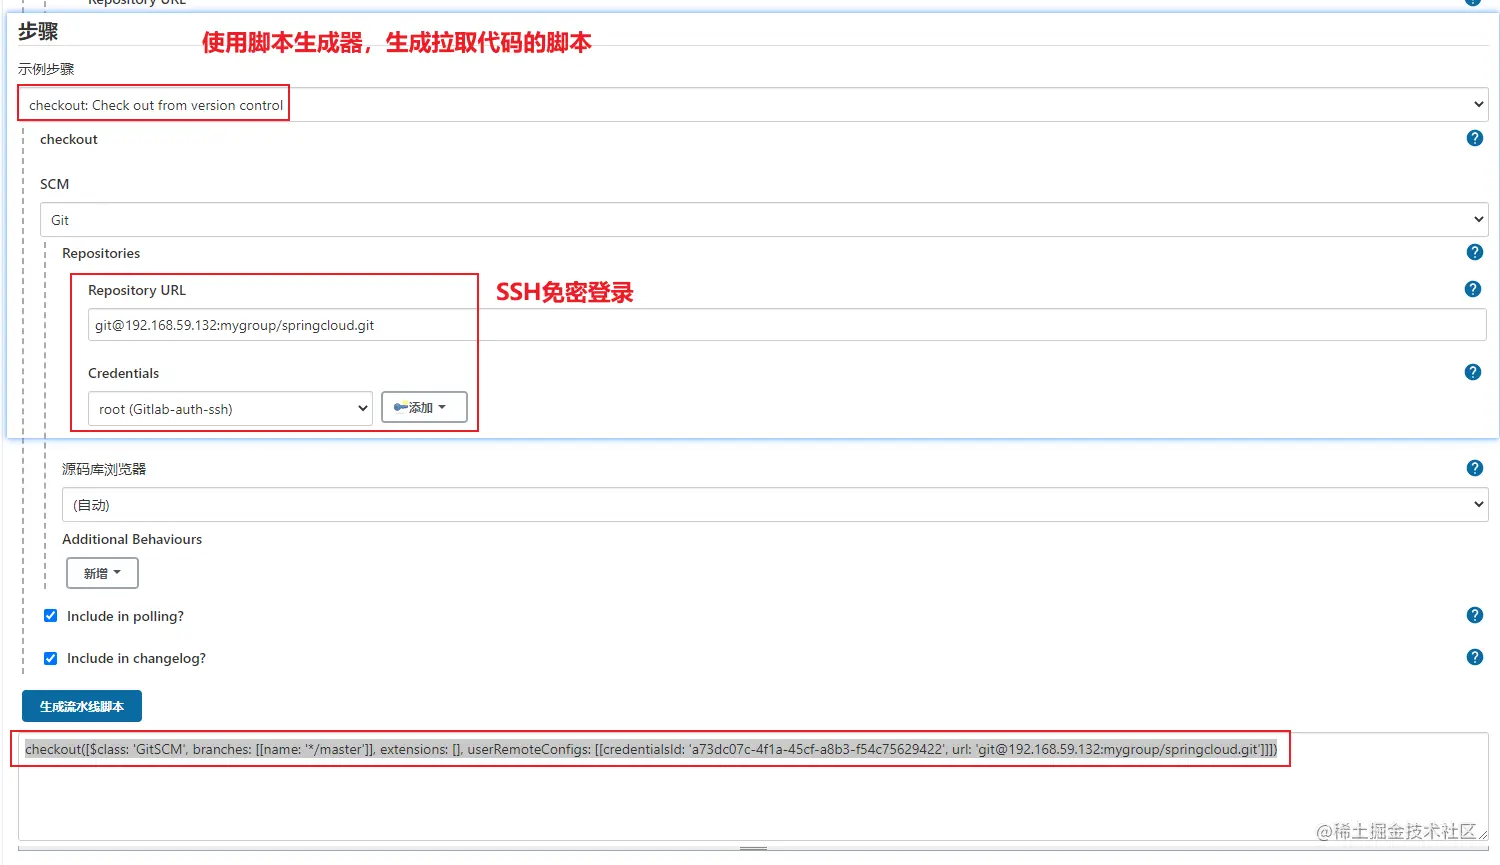The width and height of the screenshot is (1500, 865).
Task: Click the SCM label
Action: (x=55, y=184)
